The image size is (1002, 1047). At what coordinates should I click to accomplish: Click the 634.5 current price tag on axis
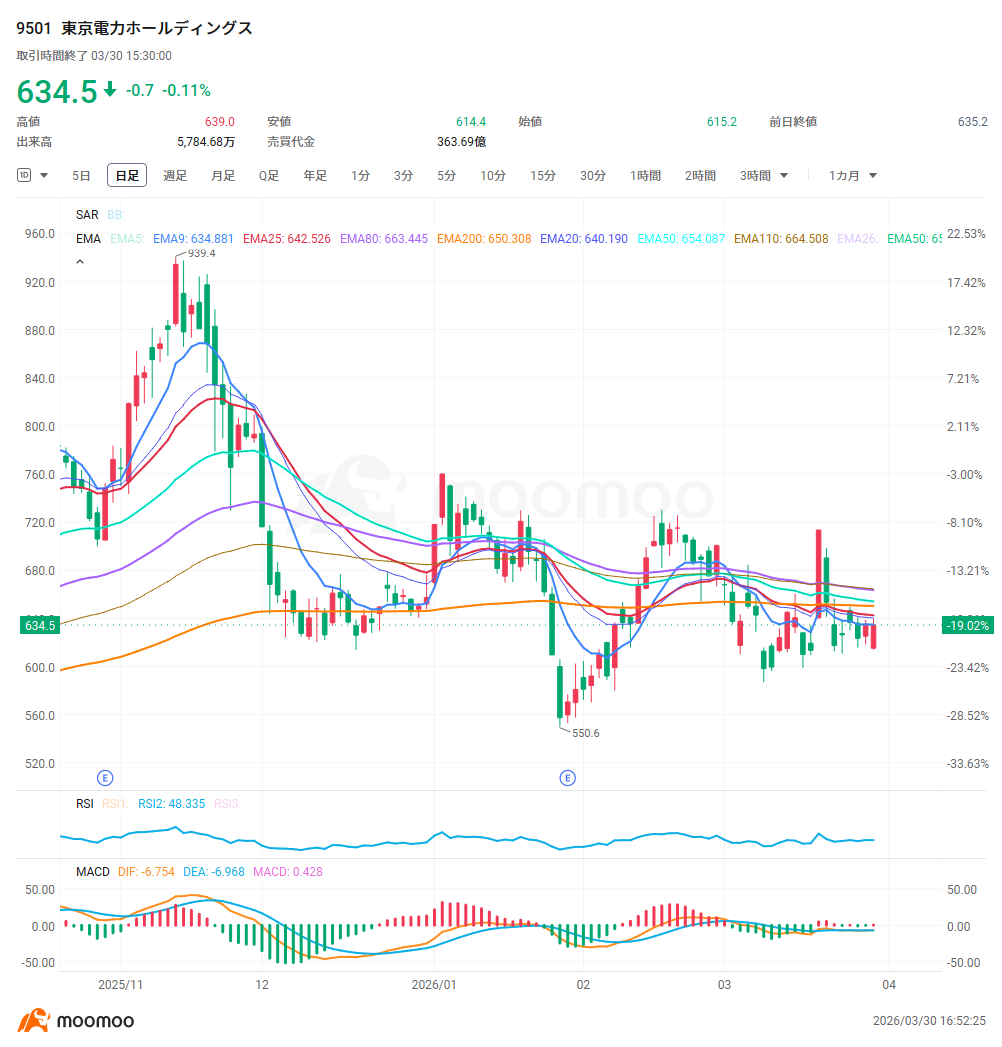click(x=40, y=626)
